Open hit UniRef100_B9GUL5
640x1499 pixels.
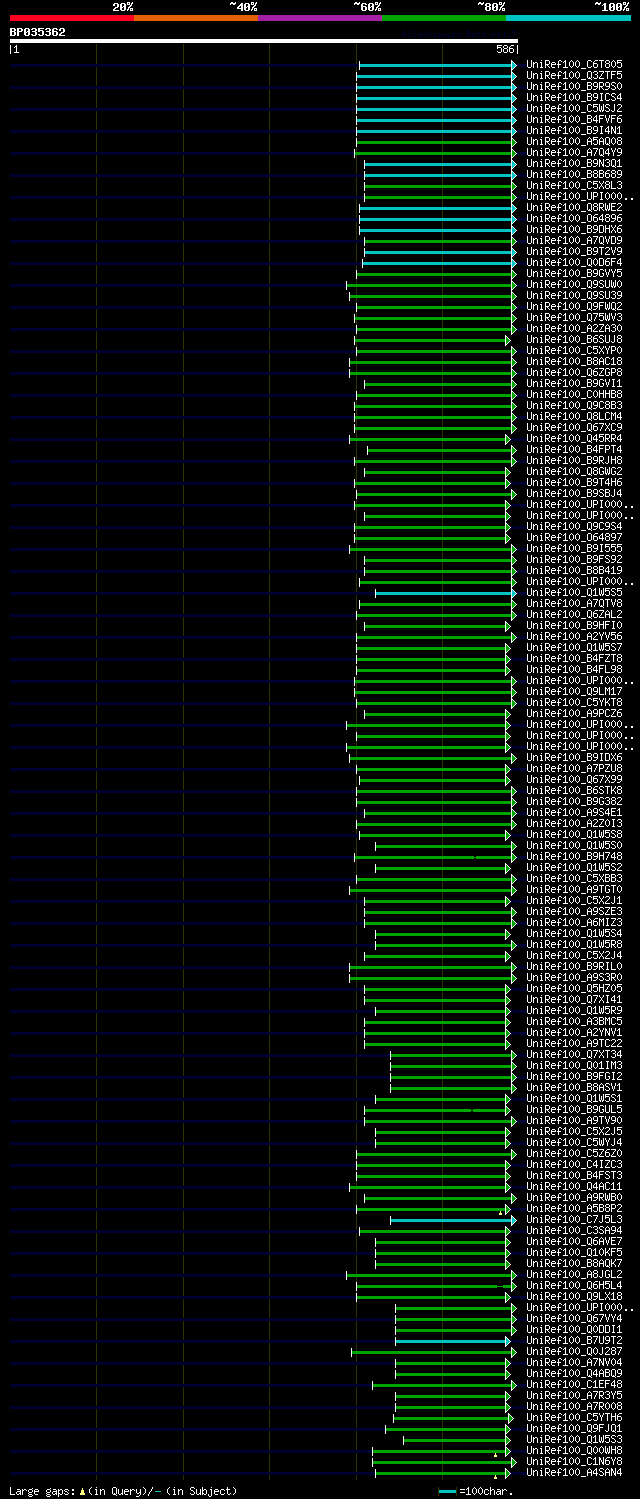tap(574, 1110)
